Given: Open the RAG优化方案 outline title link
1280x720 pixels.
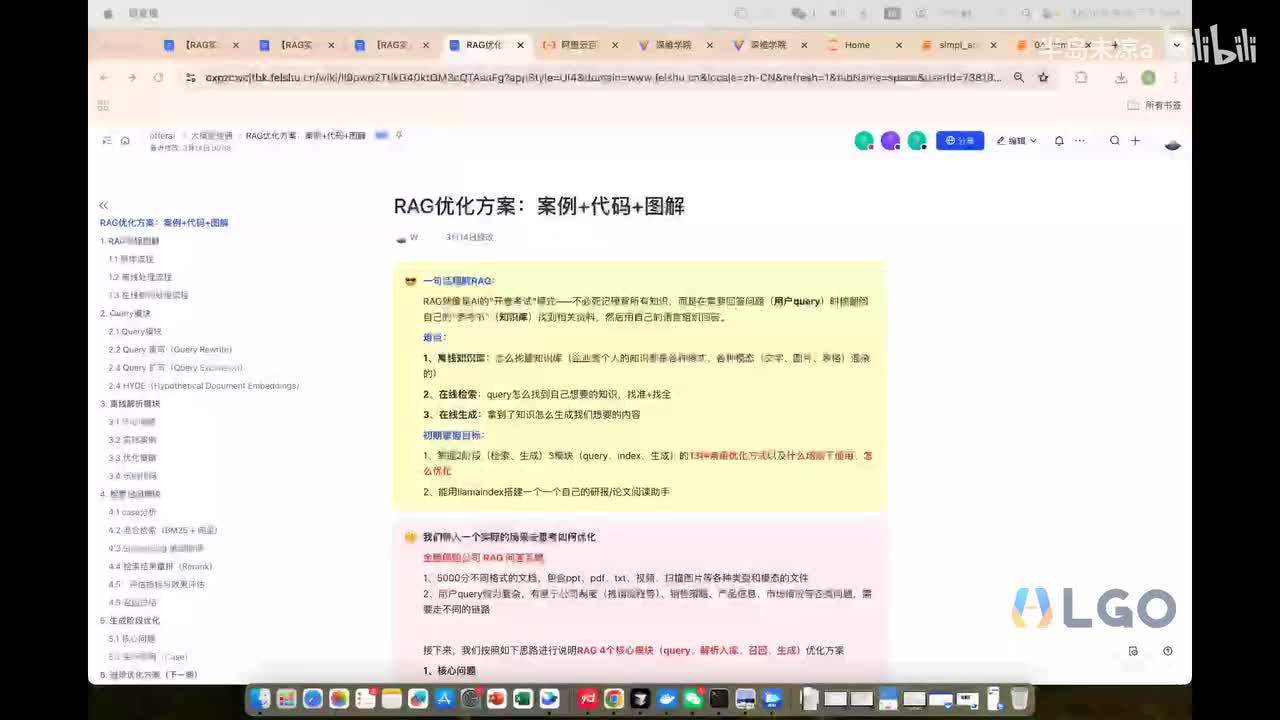Looking at the screenshot, I should pos(164,223).
